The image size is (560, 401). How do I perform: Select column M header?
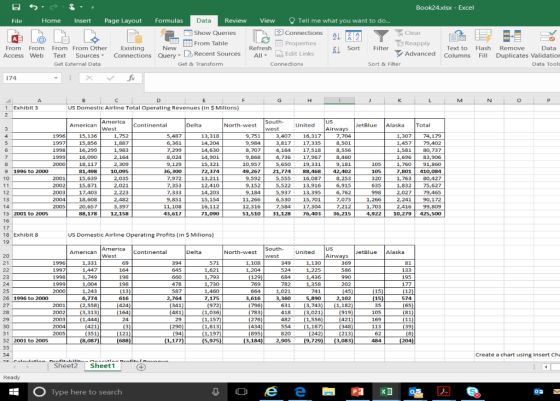click(459, 101)
